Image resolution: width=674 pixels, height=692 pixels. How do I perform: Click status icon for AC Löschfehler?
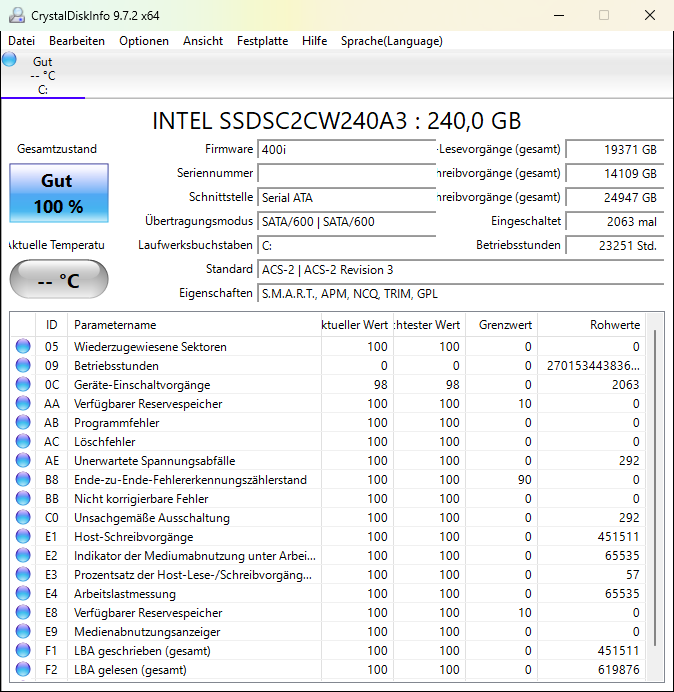[x=23, y=441]
